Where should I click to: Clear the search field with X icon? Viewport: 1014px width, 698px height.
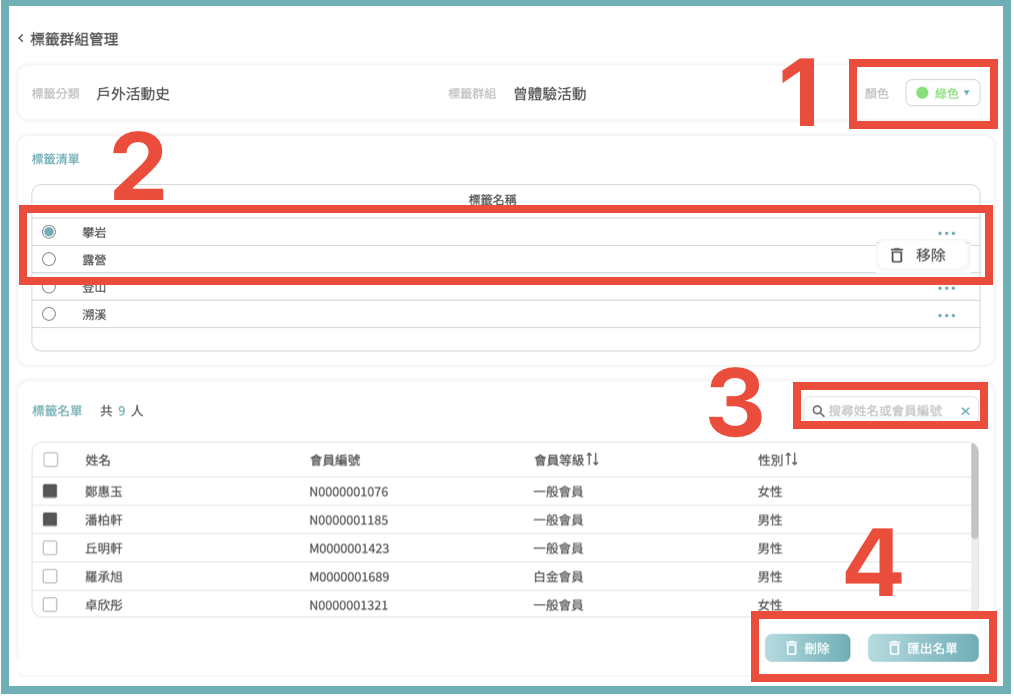[x=965, y=411]
